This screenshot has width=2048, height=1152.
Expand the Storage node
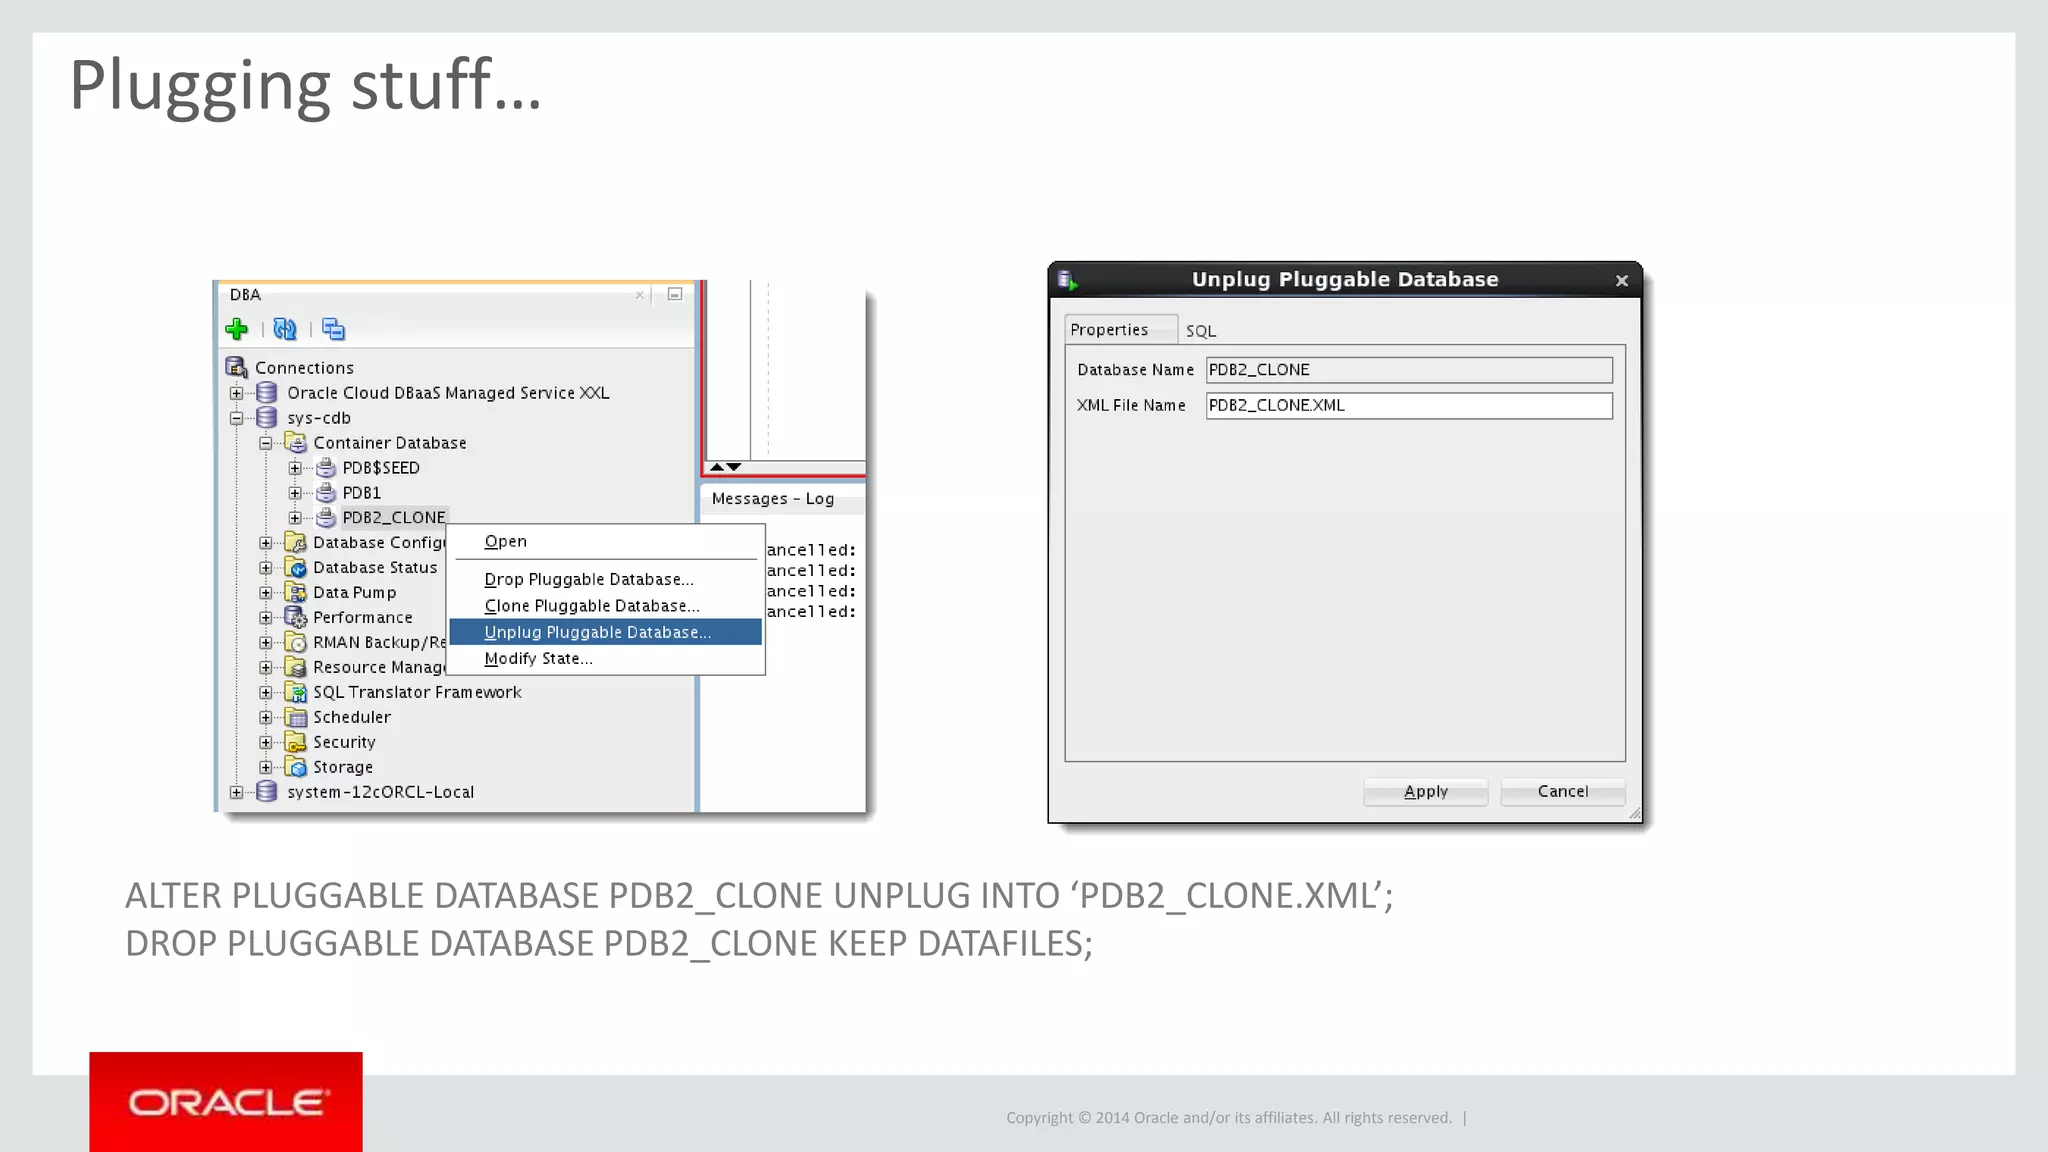(x=266, y=767)
